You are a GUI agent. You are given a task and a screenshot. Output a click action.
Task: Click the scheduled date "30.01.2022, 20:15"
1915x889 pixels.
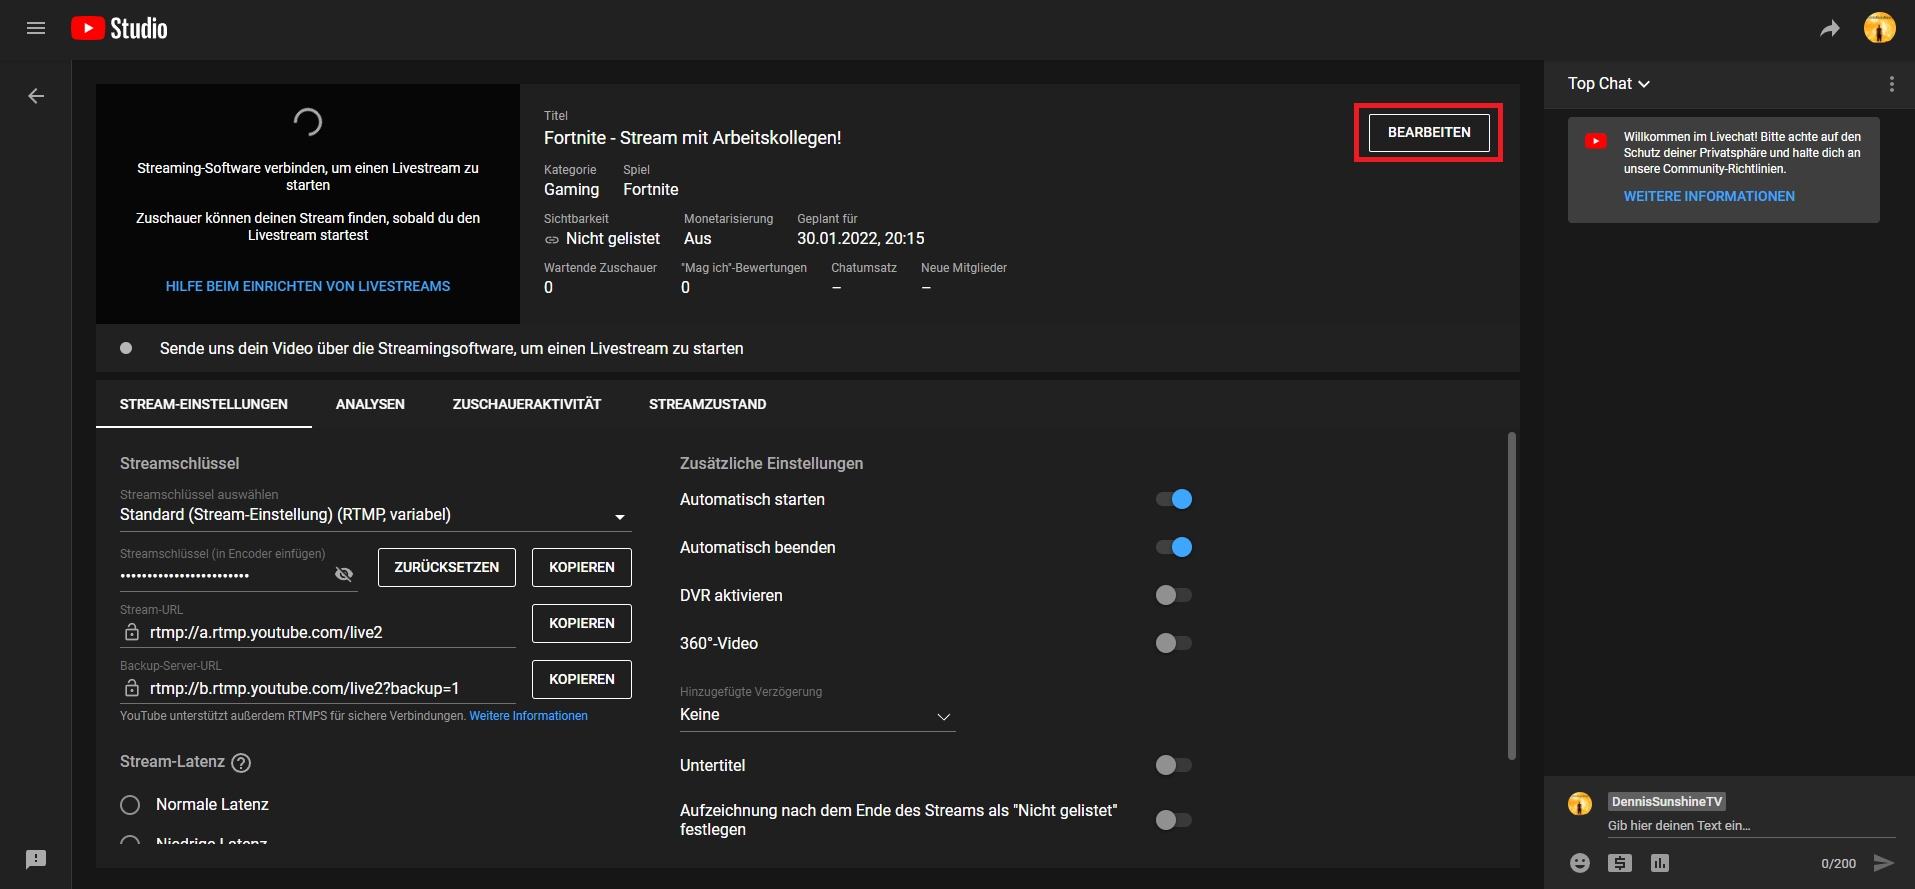[861, 239]
